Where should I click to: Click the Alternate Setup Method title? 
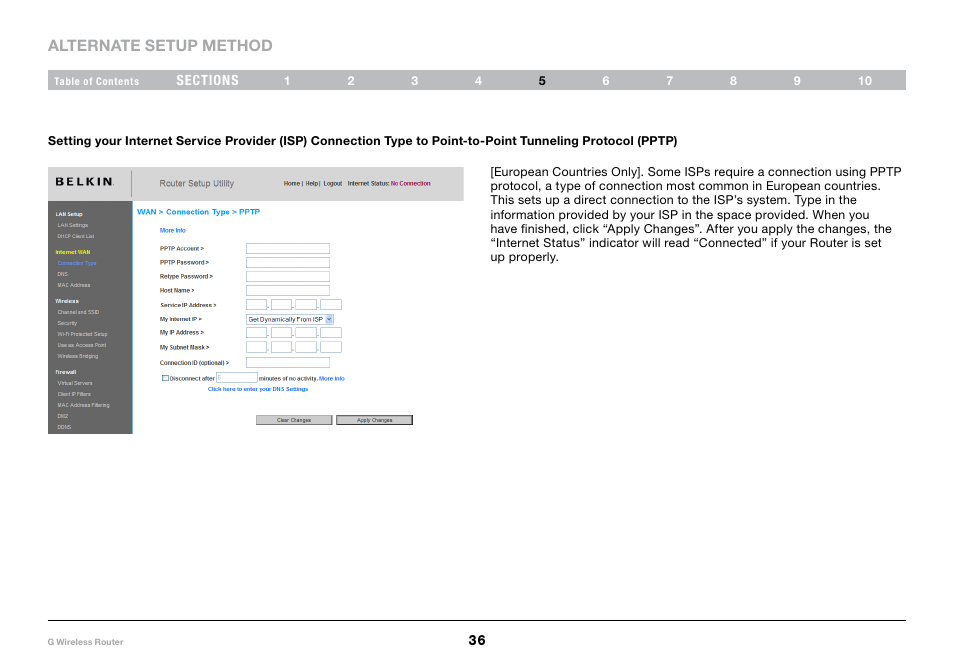pos(160,46)
